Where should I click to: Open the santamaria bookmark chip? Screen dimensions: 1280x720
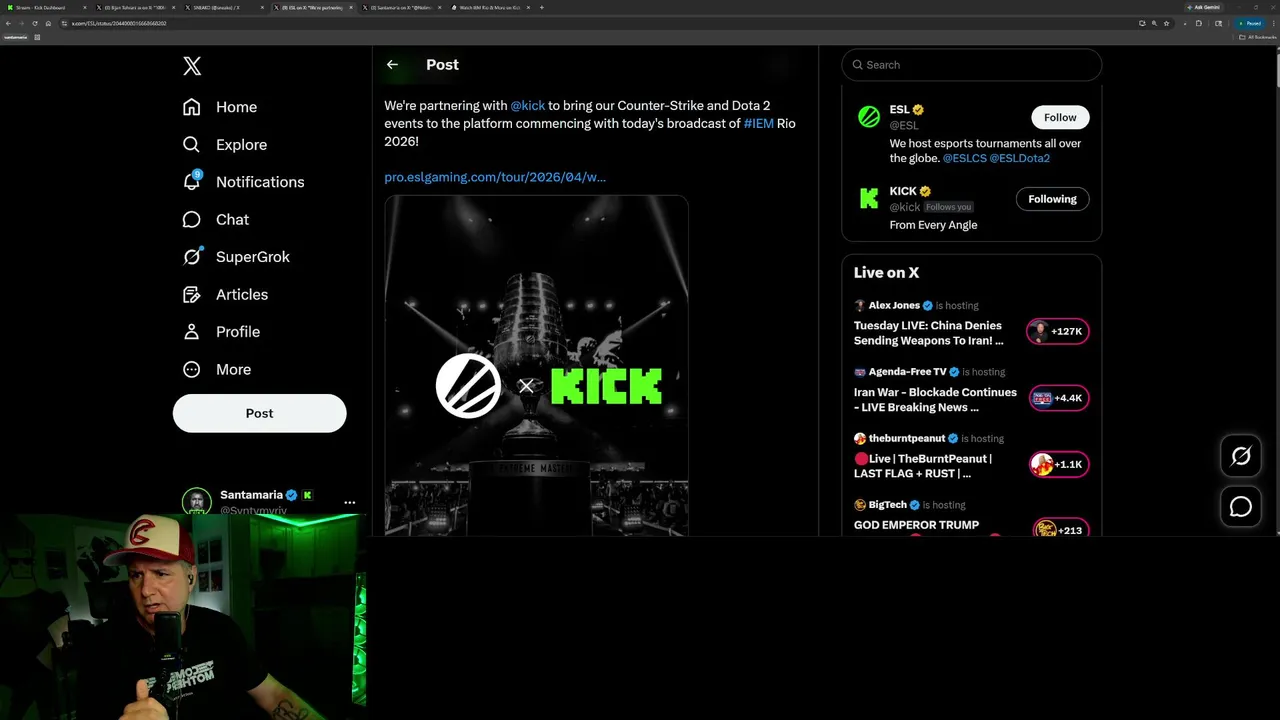[x=15, y=37]
